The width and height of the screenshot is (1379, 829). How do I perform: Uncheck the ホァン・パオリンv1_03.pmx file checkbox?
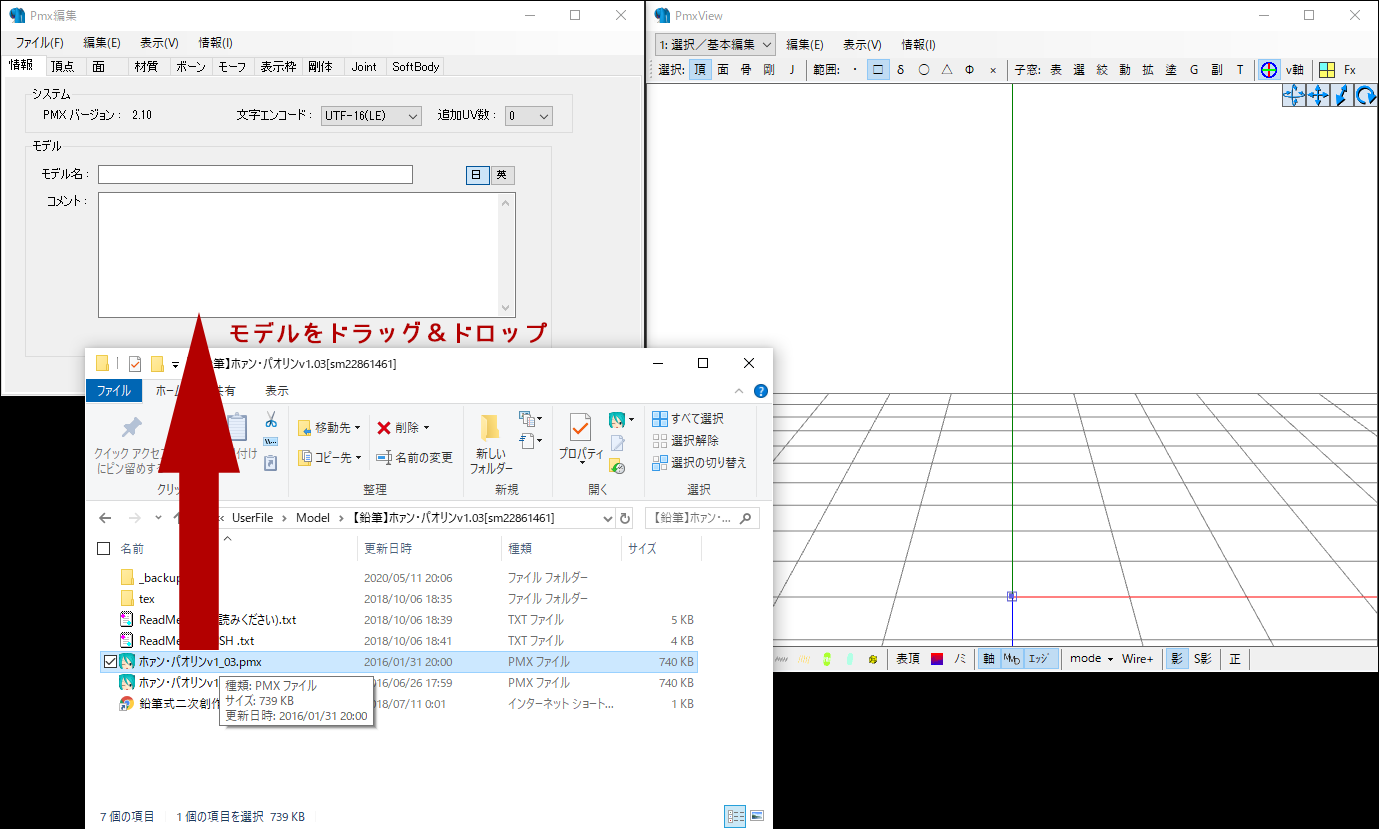tap(111, 661)
